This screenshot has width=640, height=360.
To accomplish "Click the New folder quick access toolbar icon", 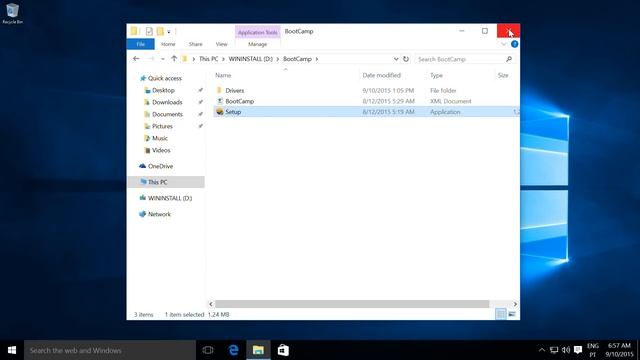I will 160,31.
